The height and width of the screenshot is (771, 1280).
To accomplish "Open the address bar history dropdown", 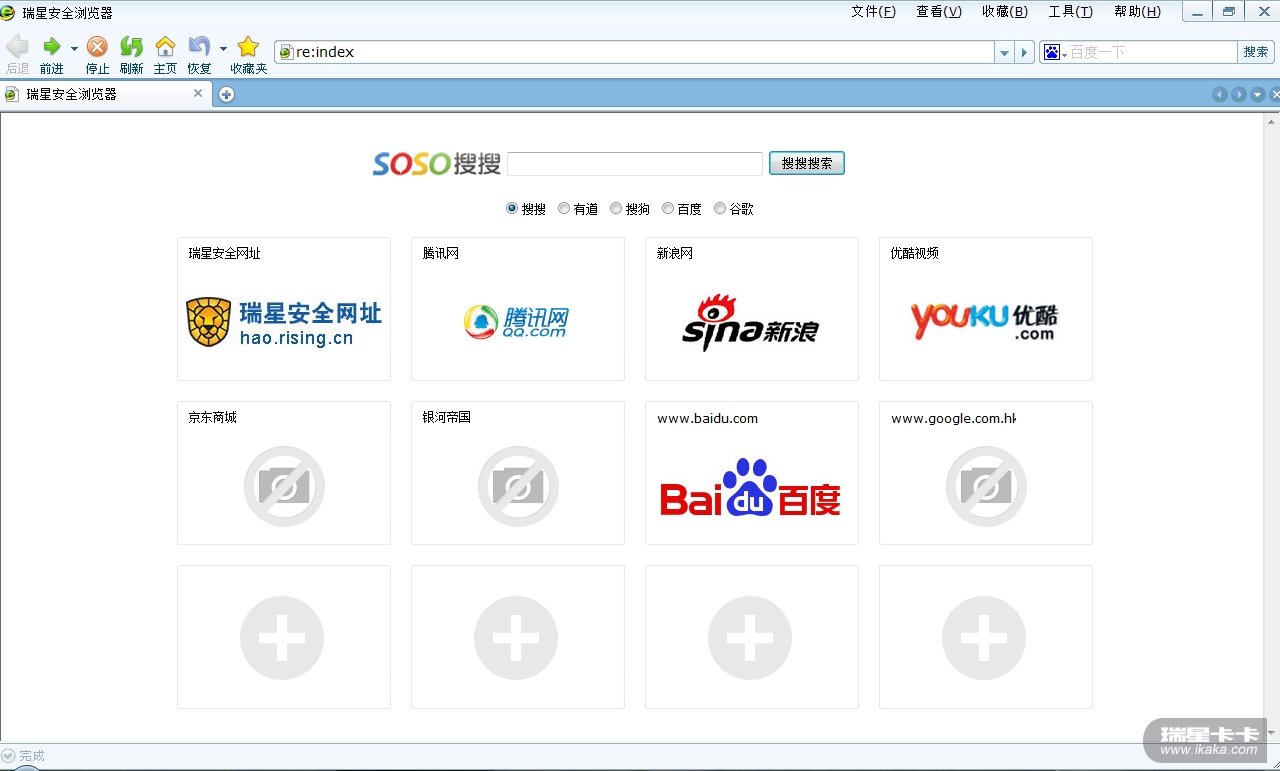I will [x=1004, y=52].
